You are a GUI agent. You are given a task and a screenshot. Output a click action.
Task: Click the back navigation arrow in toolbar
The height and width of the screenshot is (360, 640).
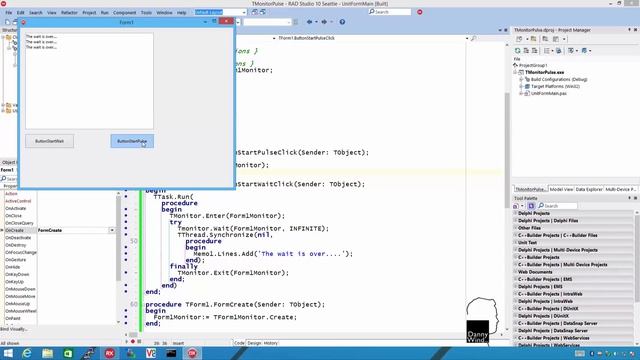309,22
